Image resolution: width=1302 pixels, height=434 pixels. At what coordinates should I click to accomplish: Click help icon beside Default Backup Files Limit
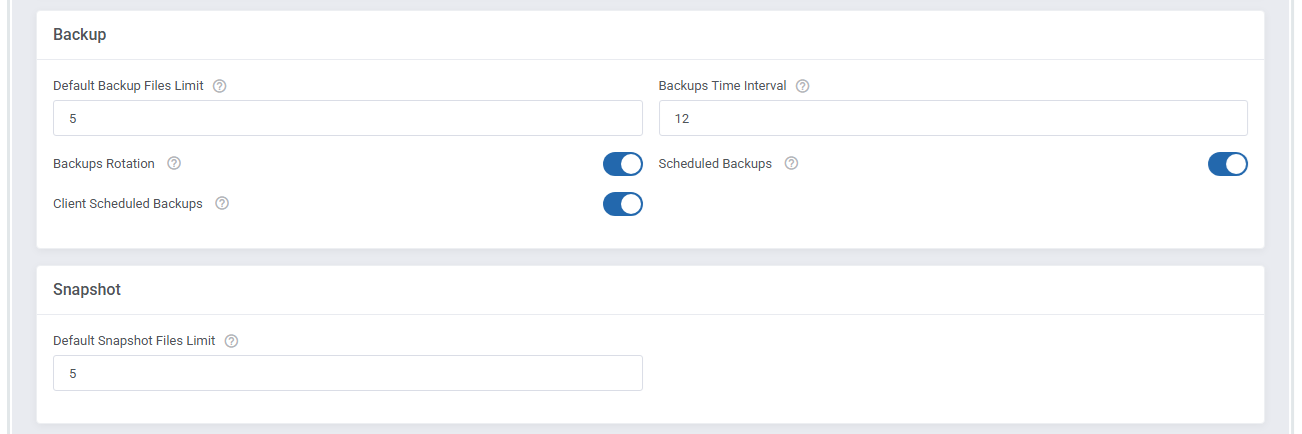click(220, 86)
